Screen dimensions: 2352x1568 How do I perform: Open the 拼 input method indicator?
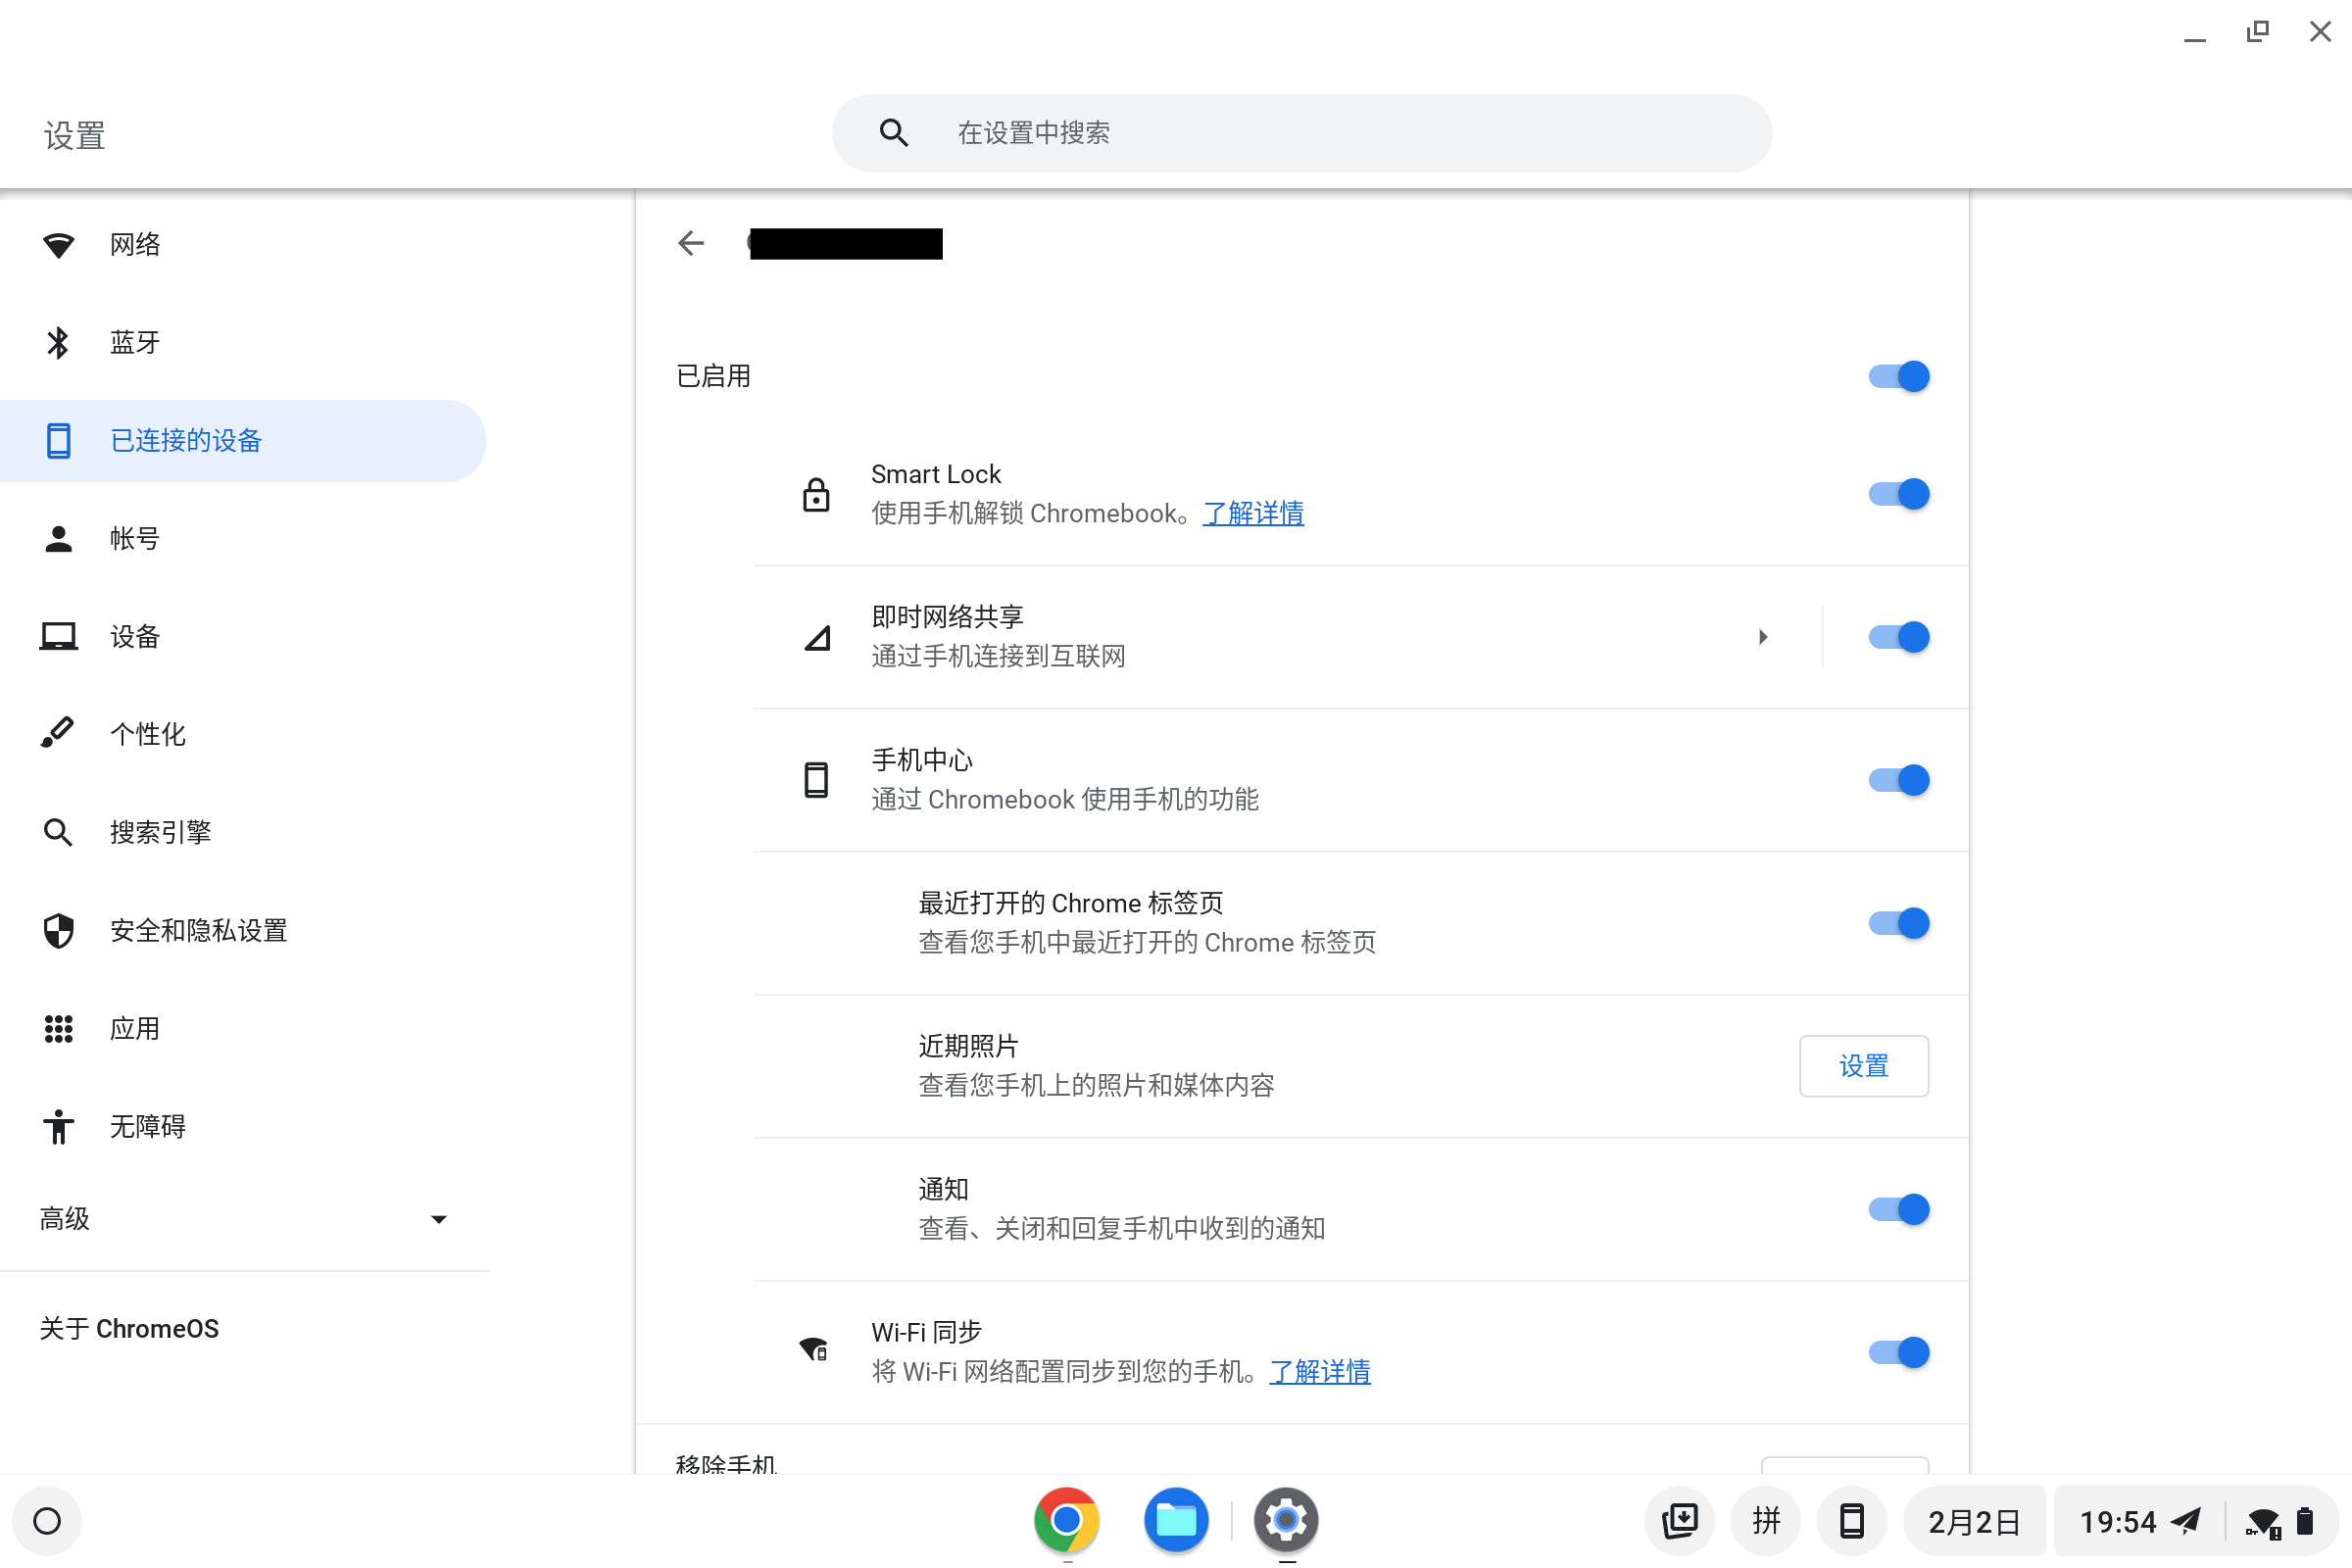coord(1765,1521)
